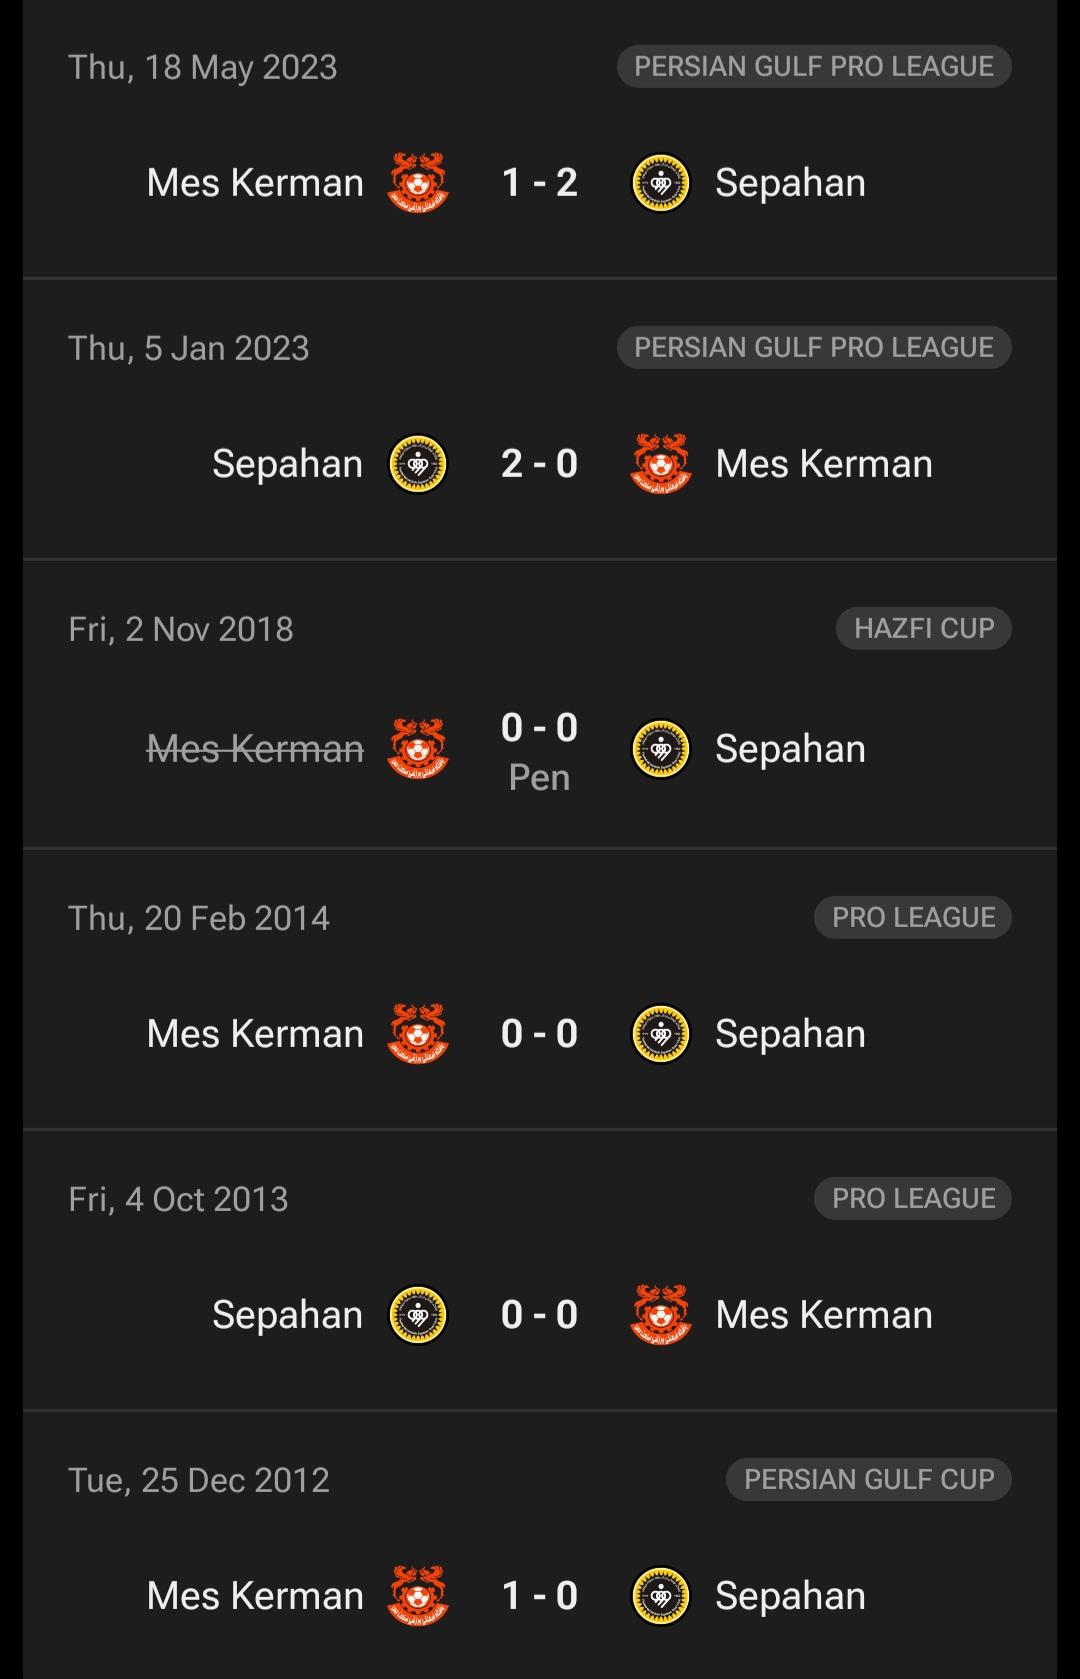
Task: Click the crossed-out Mes Kerman team name
Action: 255,749
